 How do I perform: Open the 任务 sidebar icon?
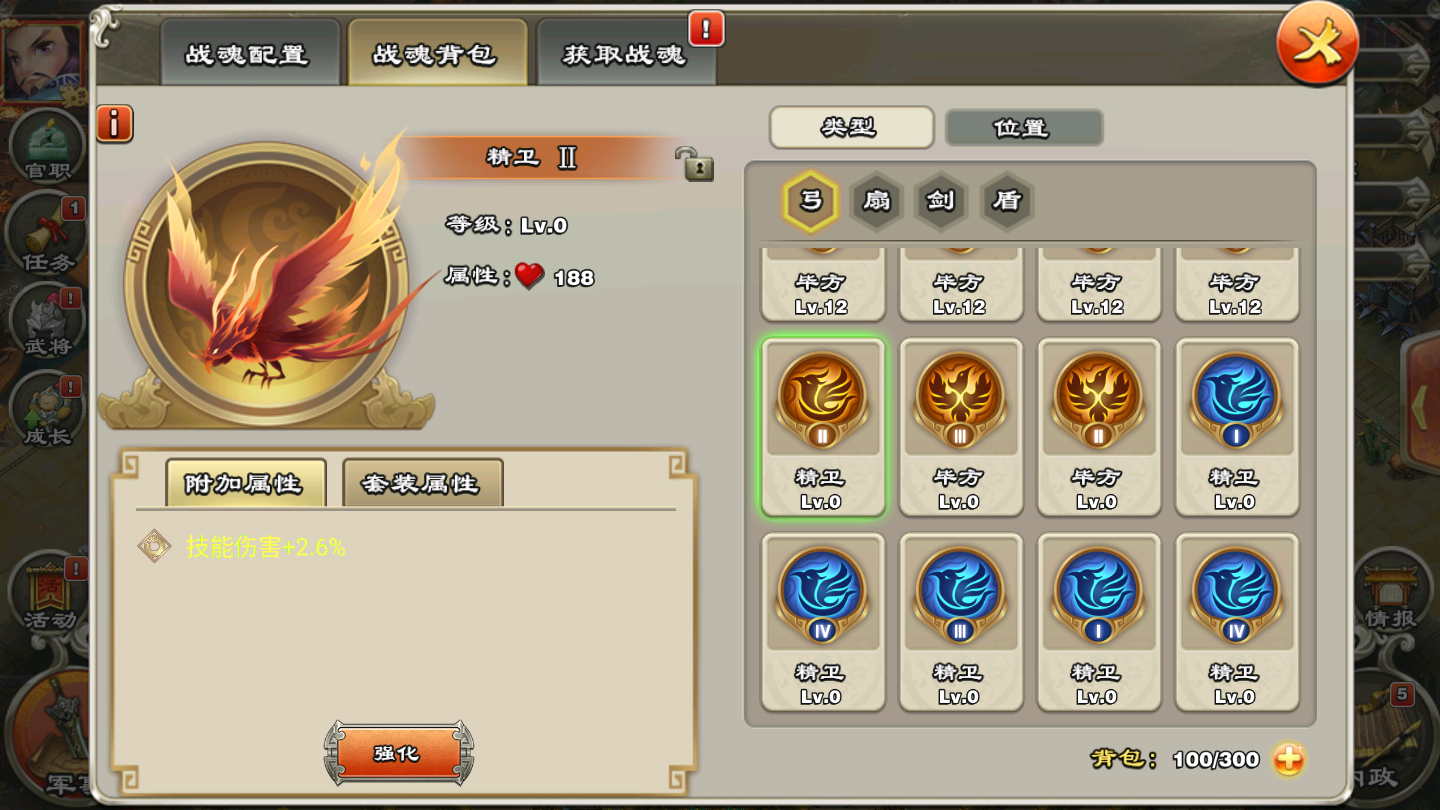click(47, 238)
